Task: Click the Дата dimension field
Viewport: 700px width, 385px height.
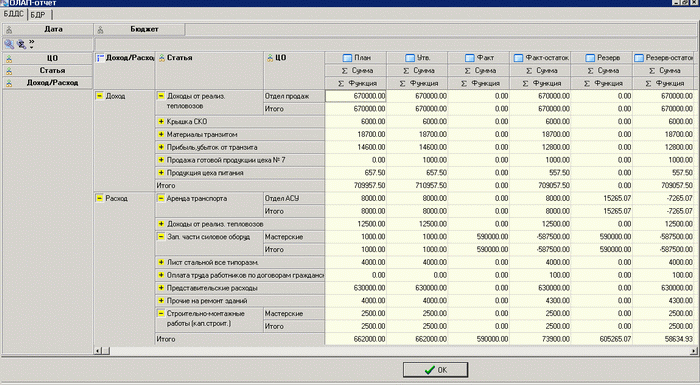Action: pos(48,29)
